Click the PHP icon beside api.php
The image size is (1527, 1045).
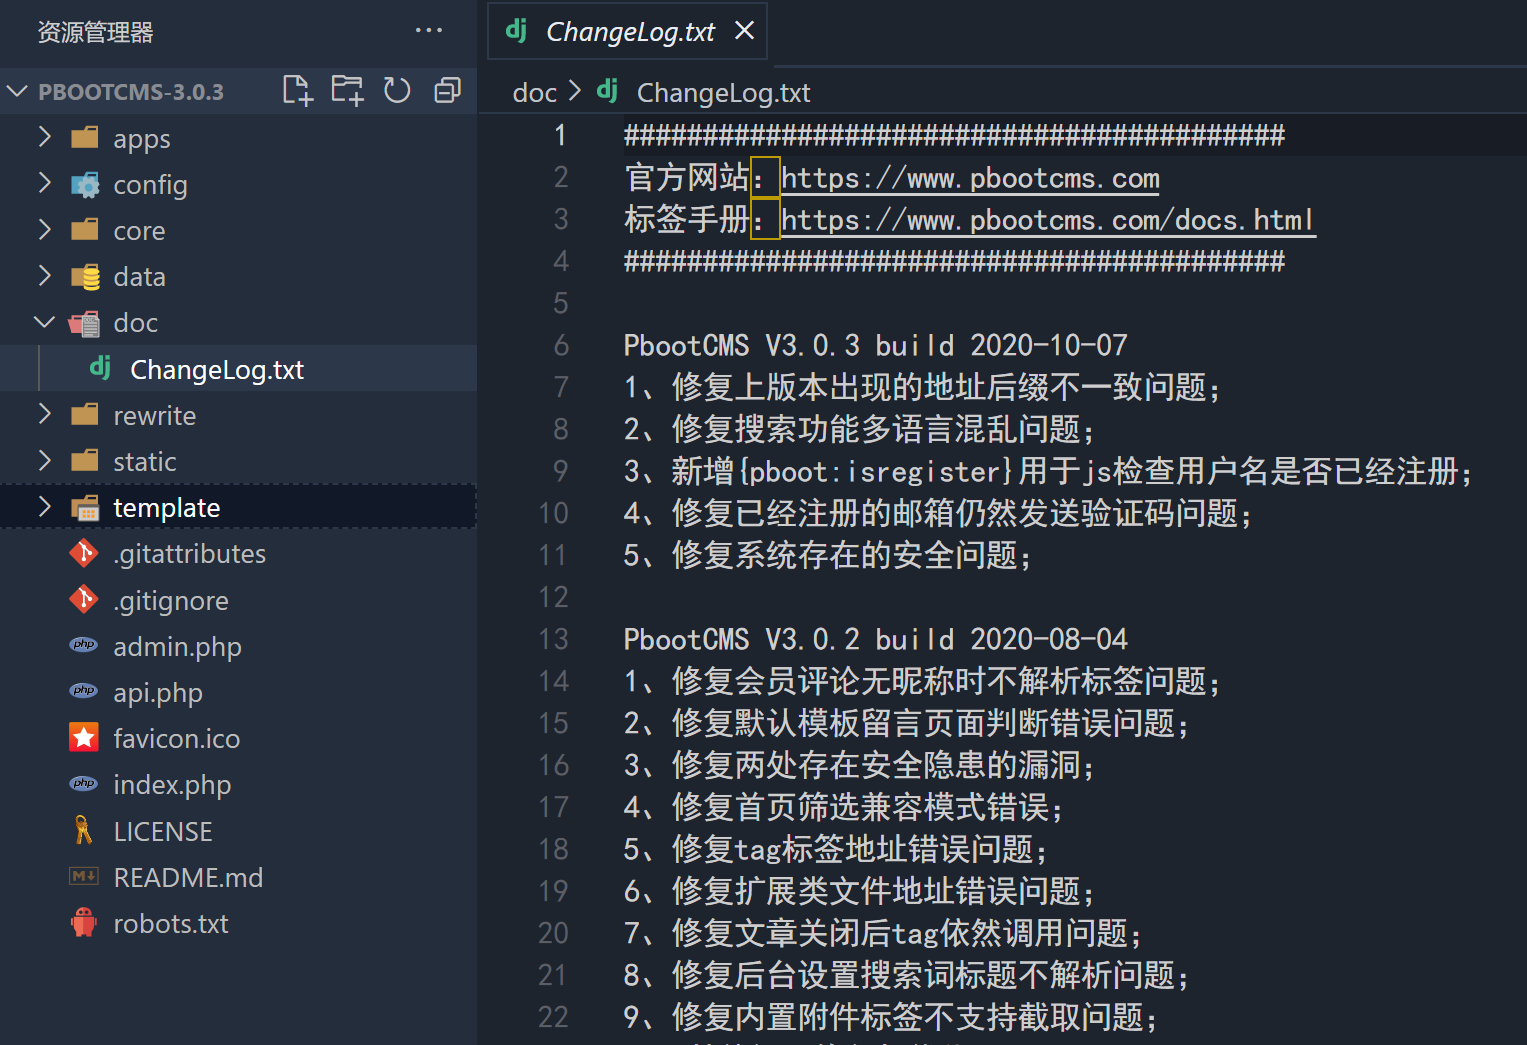coord(84,691)
